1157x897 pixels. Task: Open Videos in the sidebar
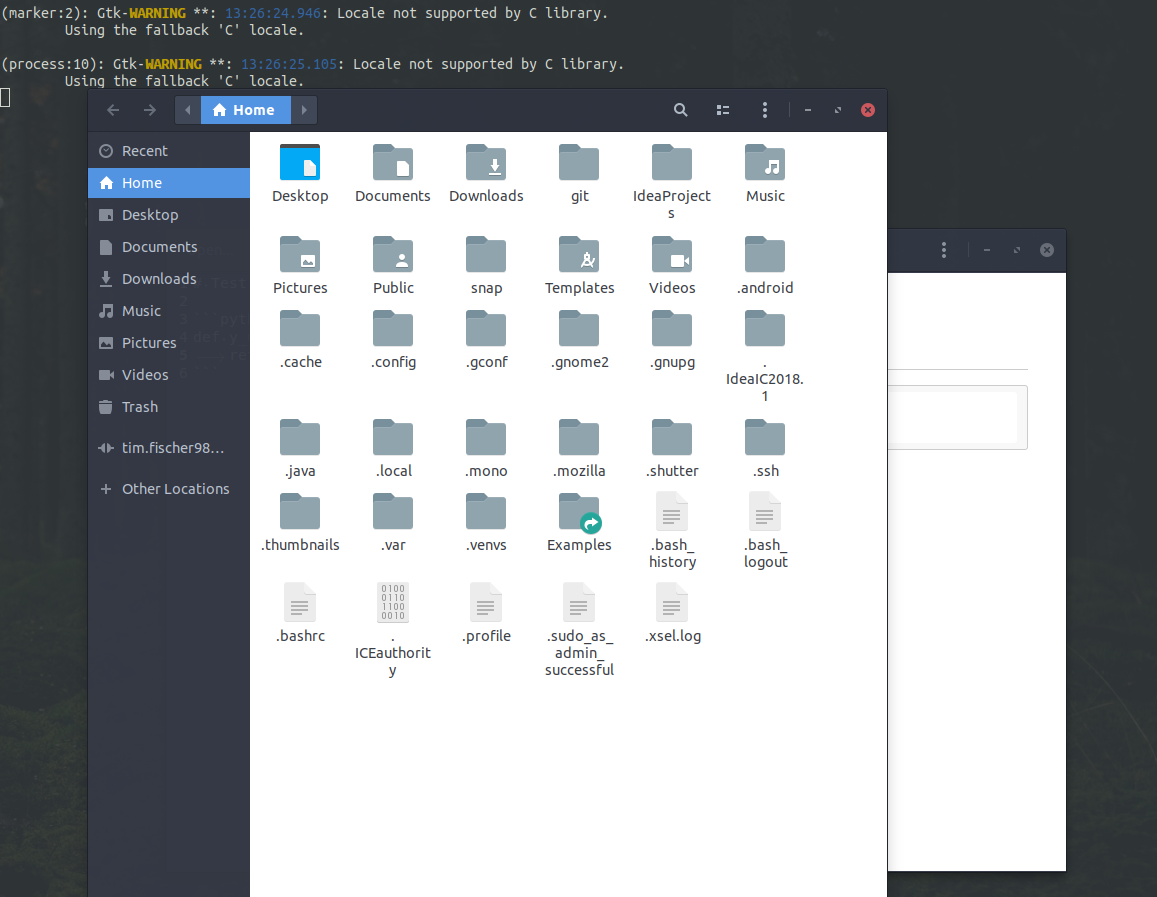169,375
